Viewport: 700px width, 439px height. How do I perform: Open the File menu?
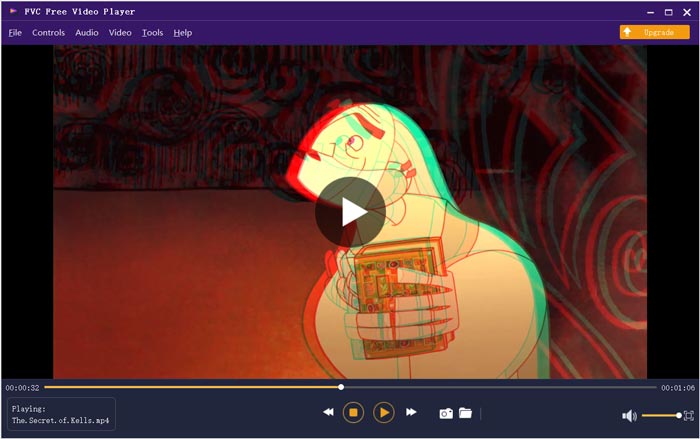pos(15,33)
